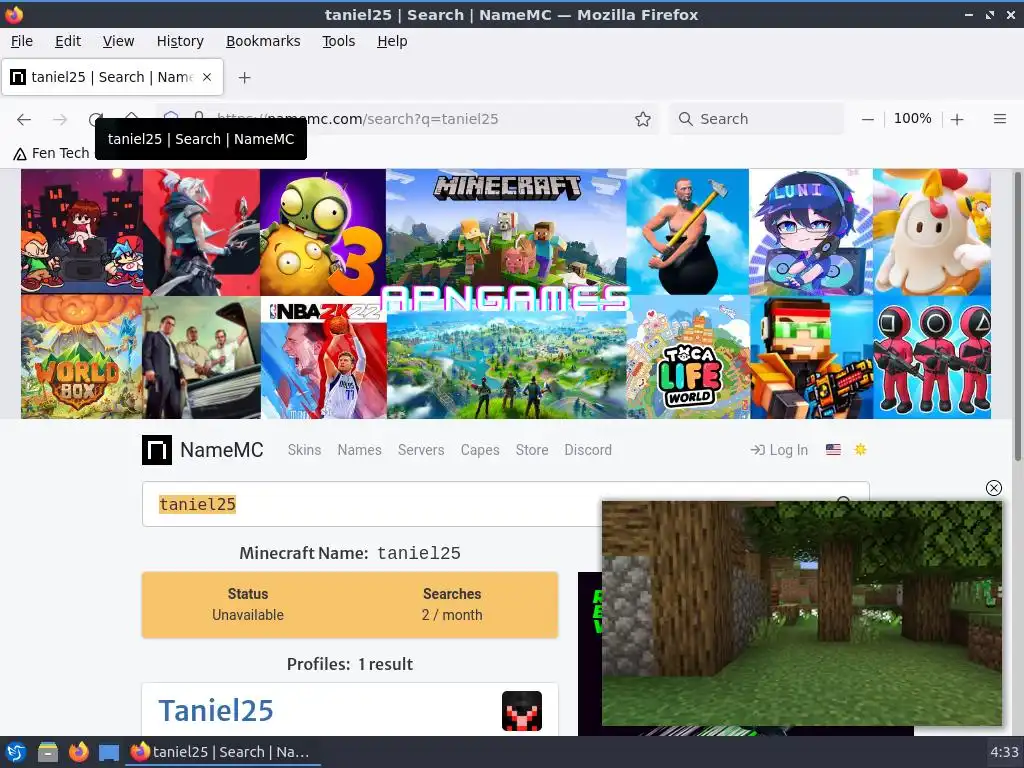
Task: Click the blue desktop icon in the taskbar
Action: click(109, 752)
